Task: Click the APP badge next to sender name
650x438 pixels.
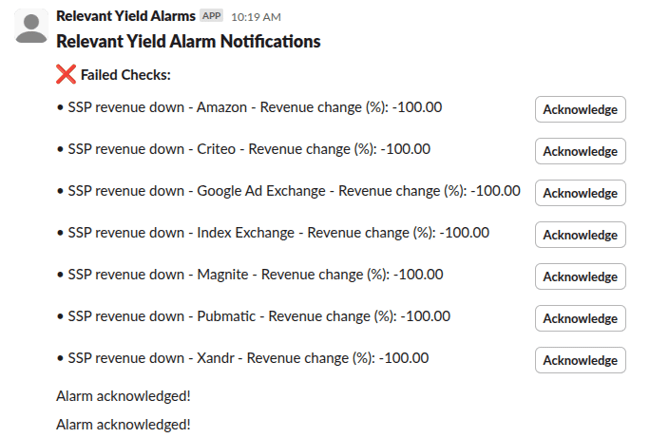Action: (211, 16)
